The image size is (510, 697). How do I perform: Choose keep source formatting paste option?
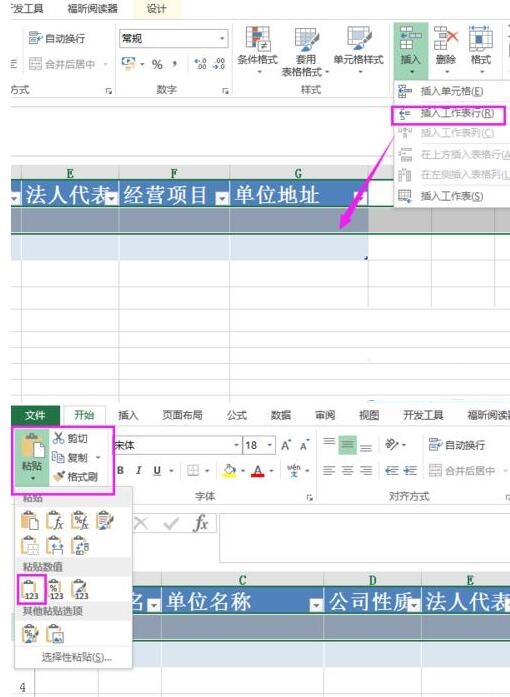click(105, 521)
